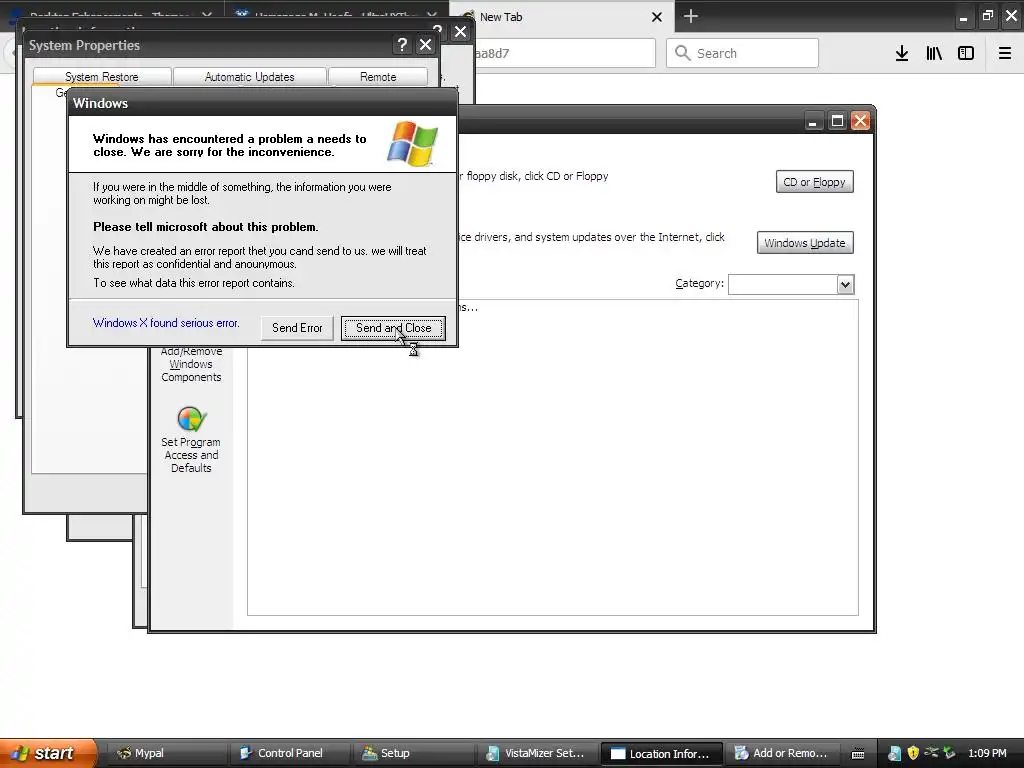This screenshot has height=768, width=1024.
Task: Open the 'Windows X found serious error' link
Action: tap(166, 323)
